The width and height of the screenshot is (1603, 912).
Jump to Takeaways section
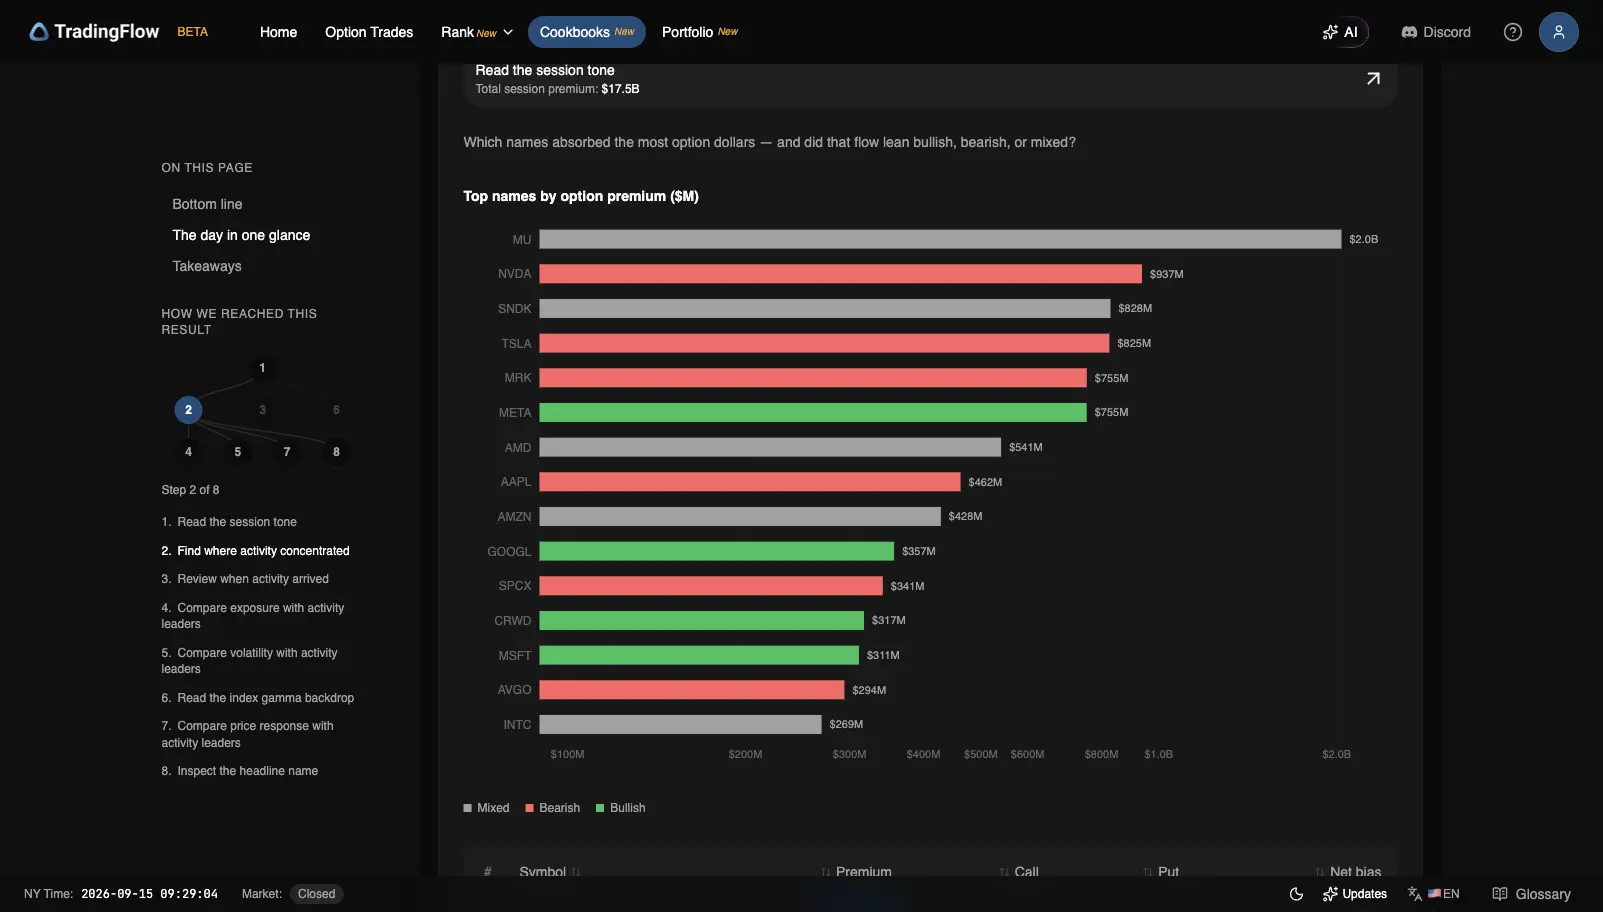pos(207,266)
